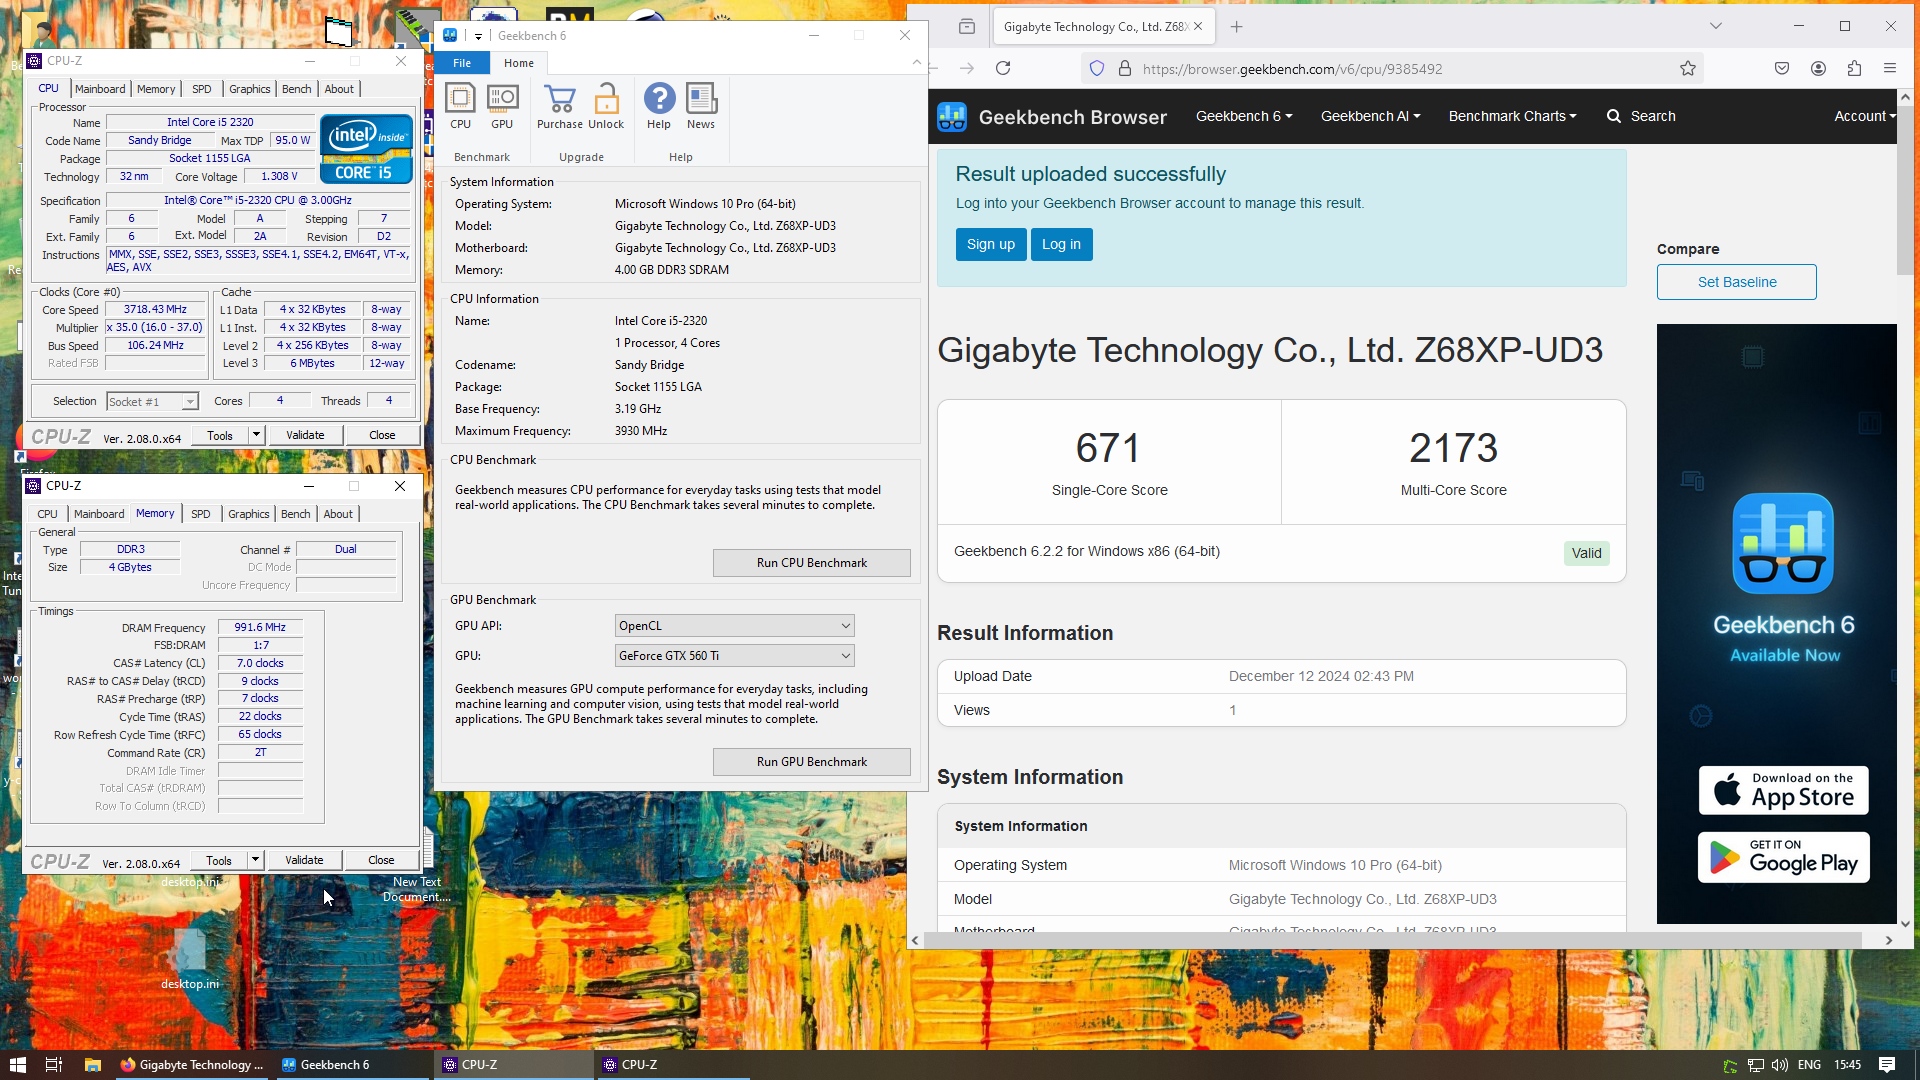Switch to Memory tab in upper CPU-Z window

point(156,89)
